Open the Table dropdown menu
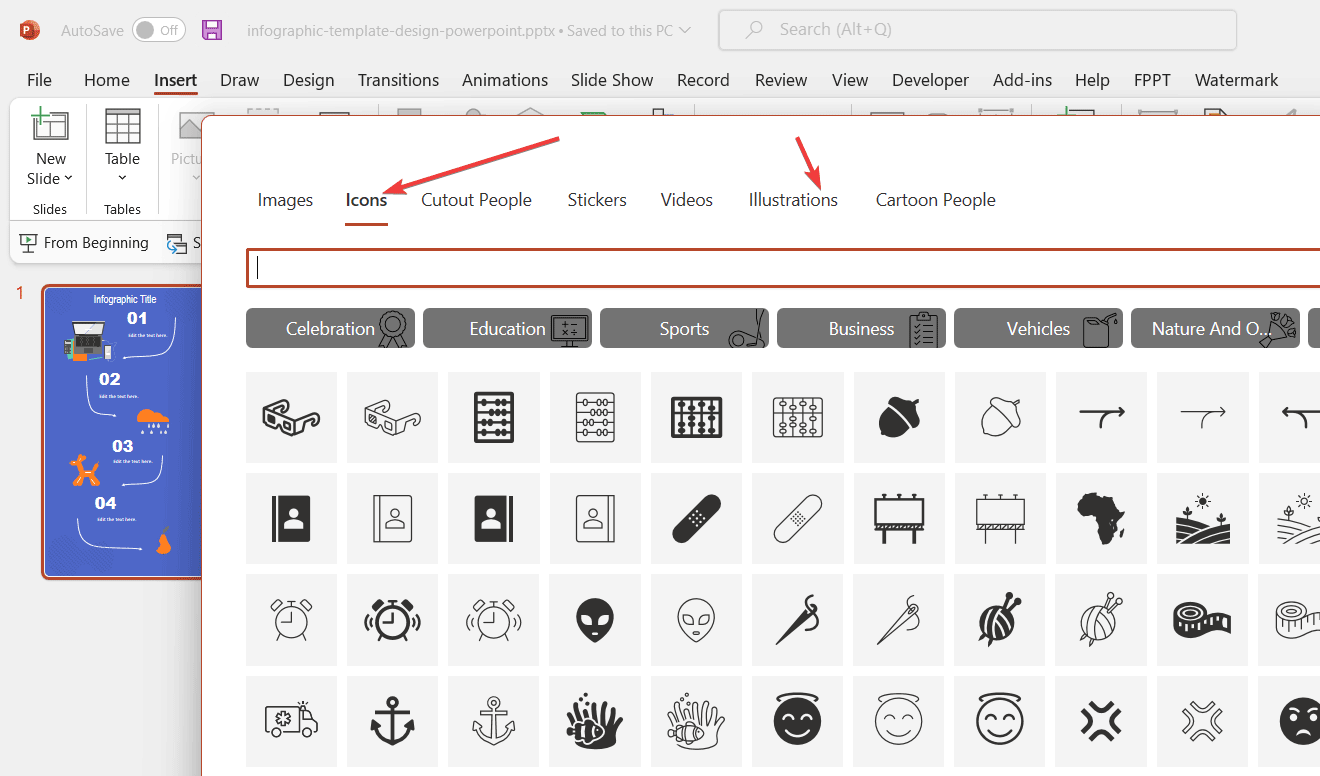The height and width of the screenshot is (776, 1320). pyautogui.click(x=122, y=179)
